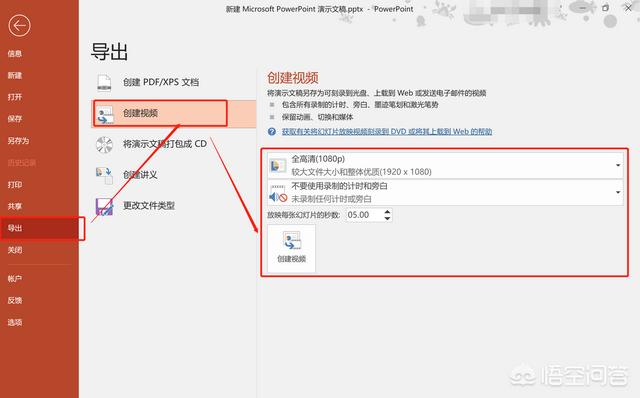Open the DVD/Web video help link
Viewport: 640px width, 398px height.
tap(387, 131)
